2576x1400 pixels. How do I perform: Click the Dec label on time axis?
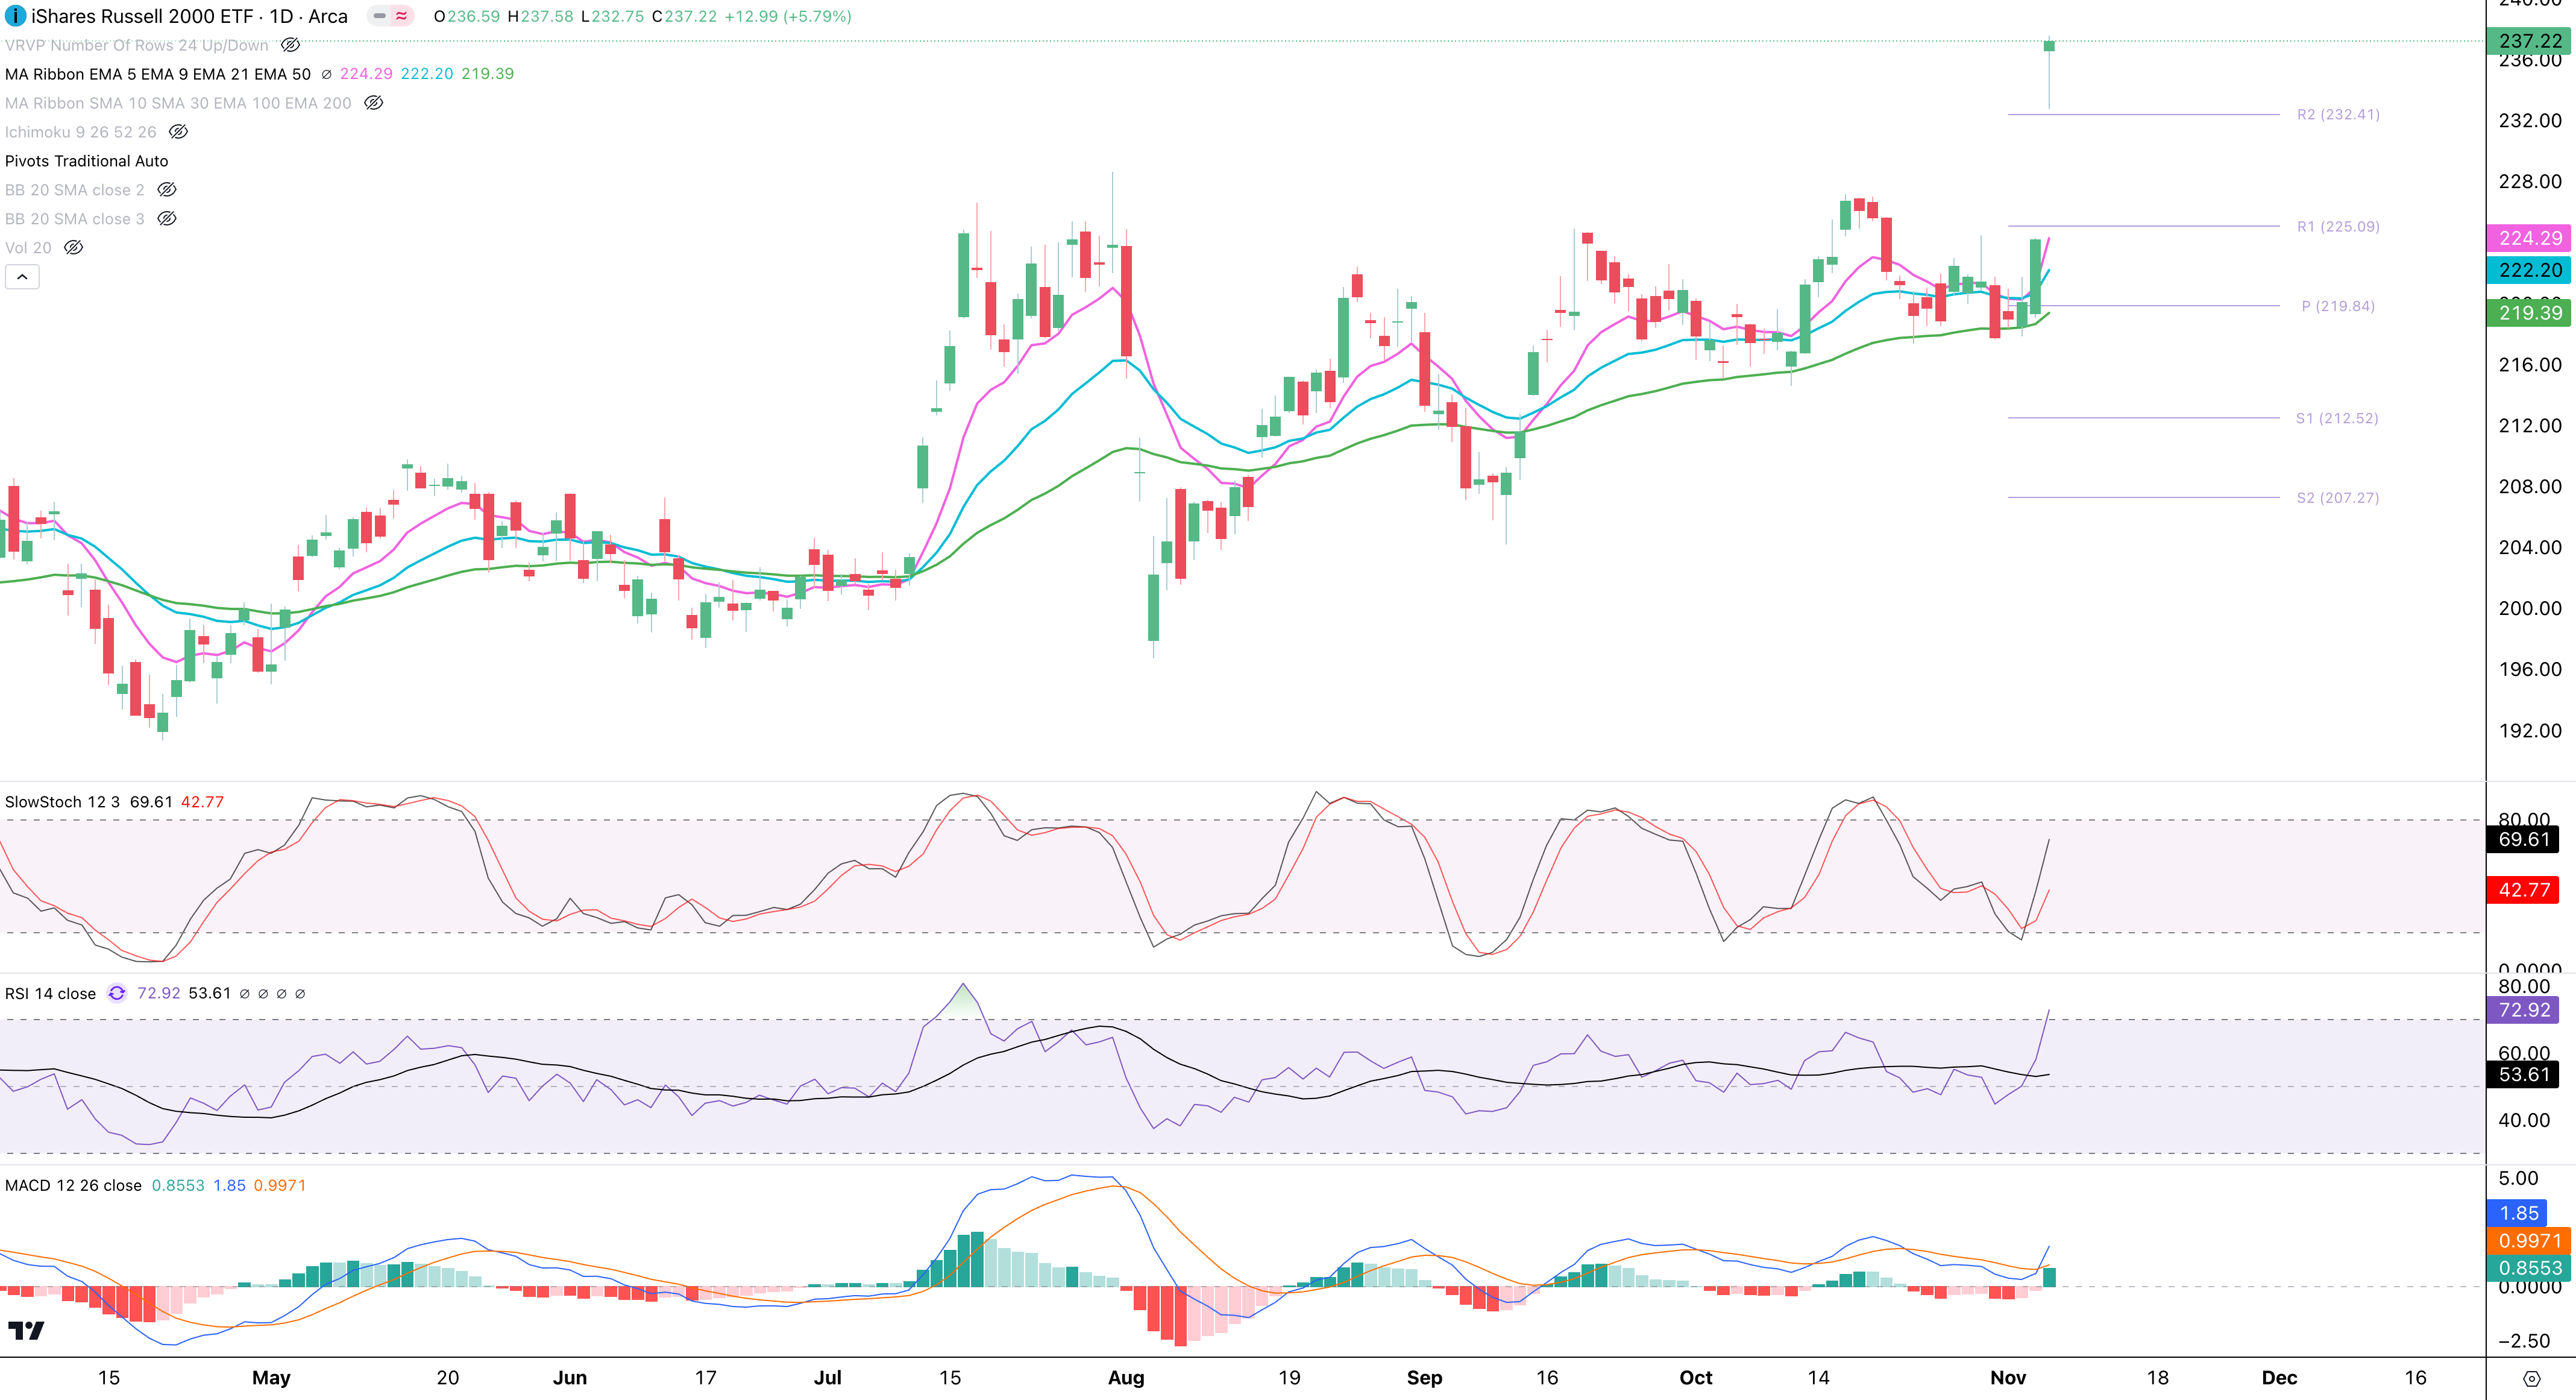2279,1378
